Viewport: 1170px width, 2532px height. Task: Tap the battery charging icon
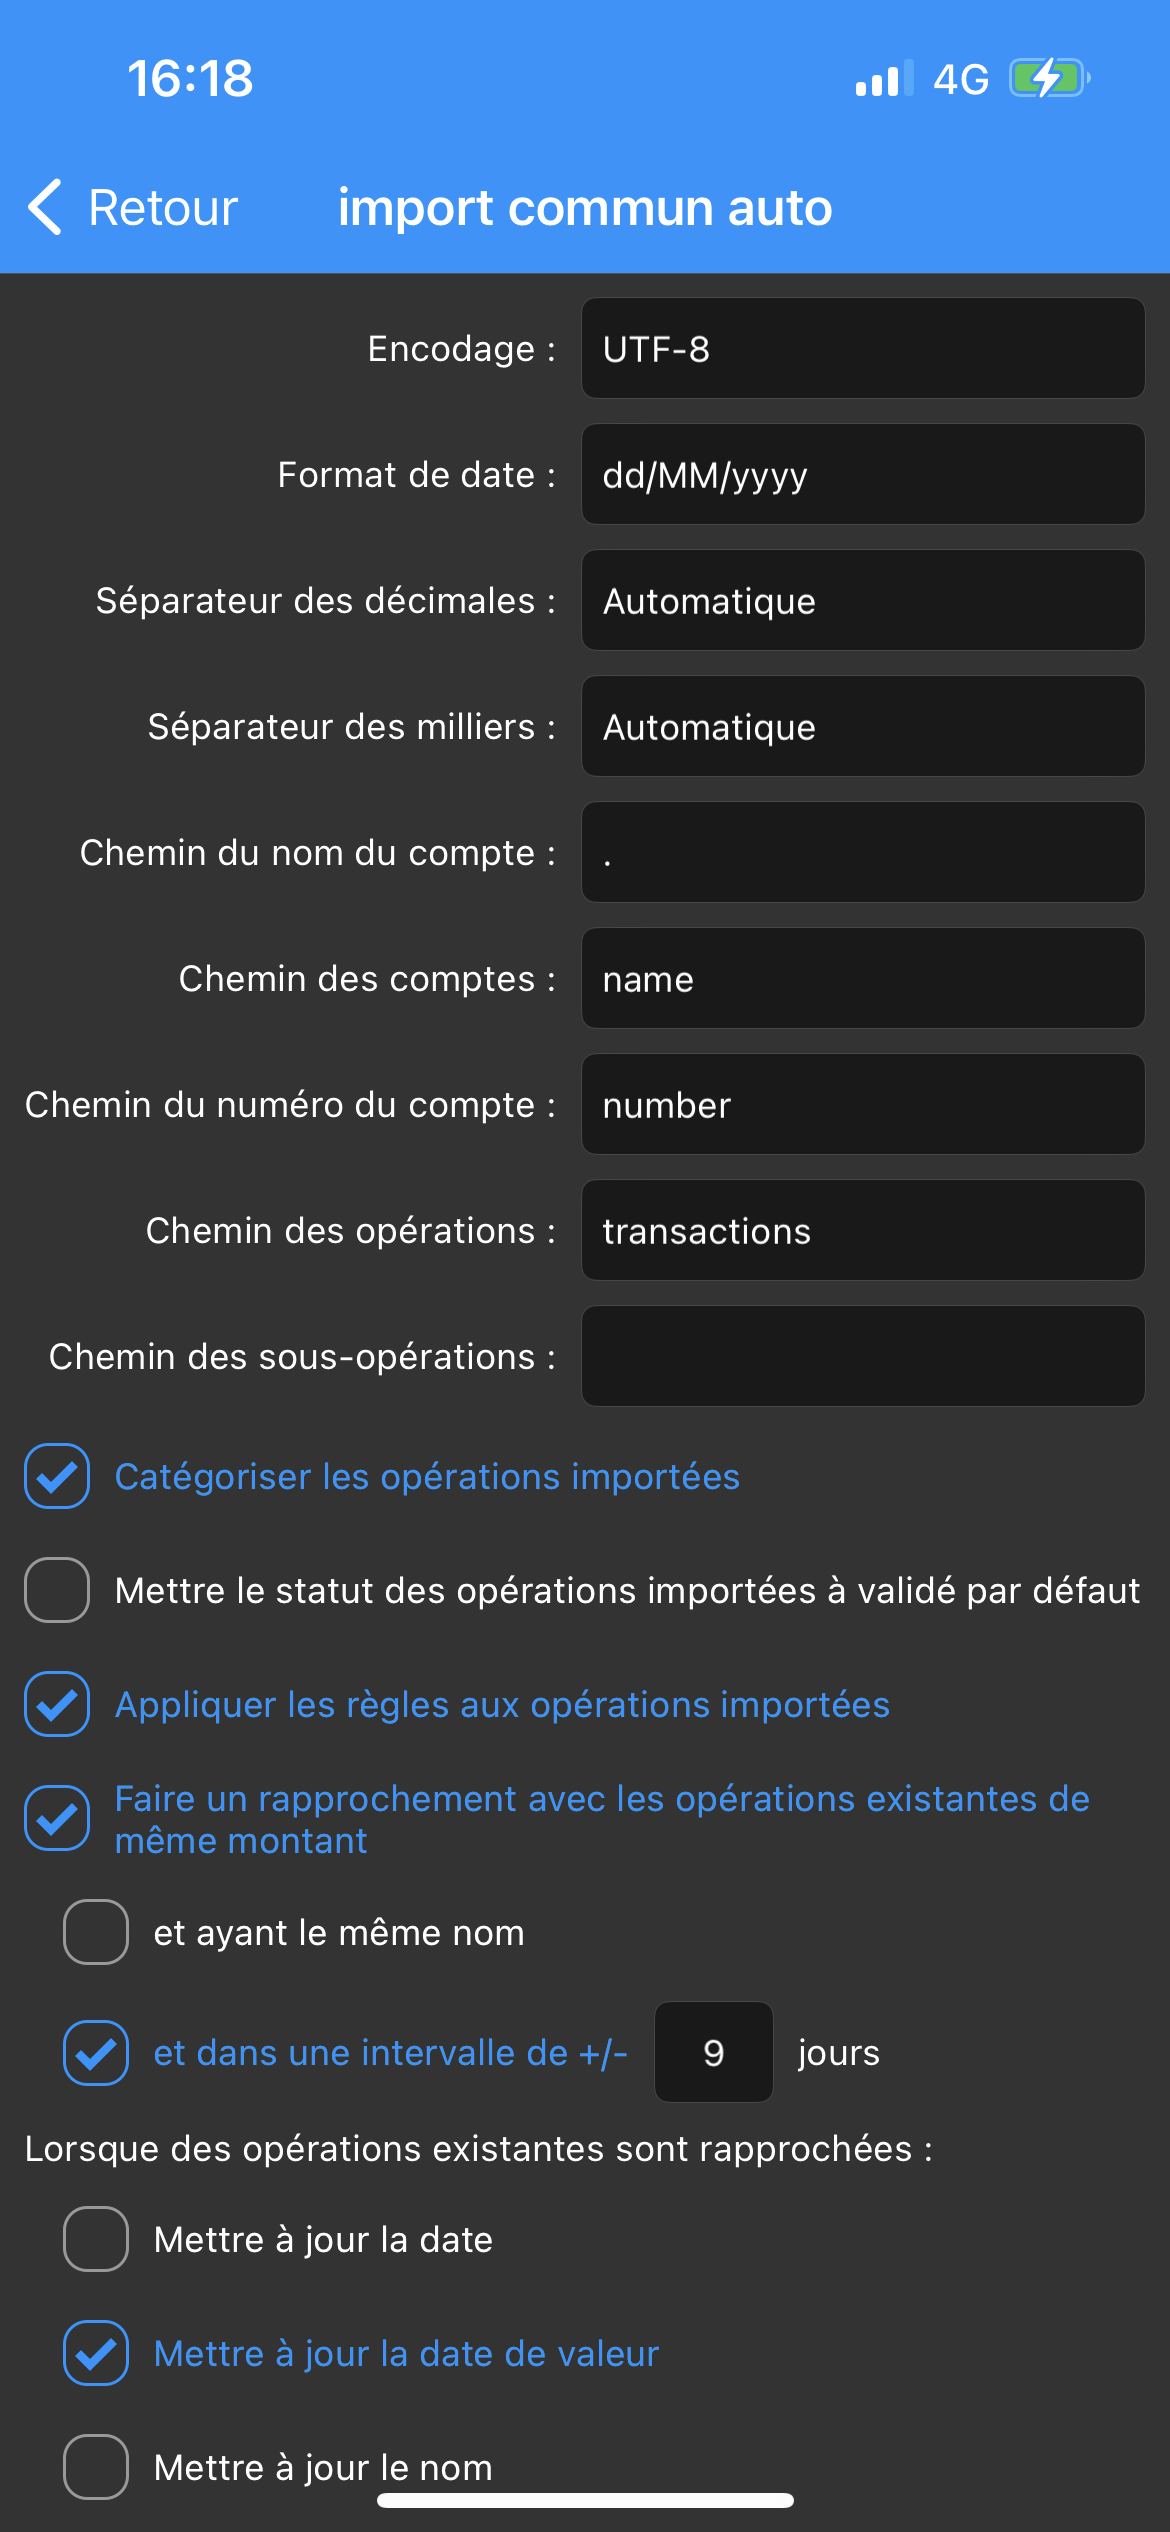point(1048,78)
